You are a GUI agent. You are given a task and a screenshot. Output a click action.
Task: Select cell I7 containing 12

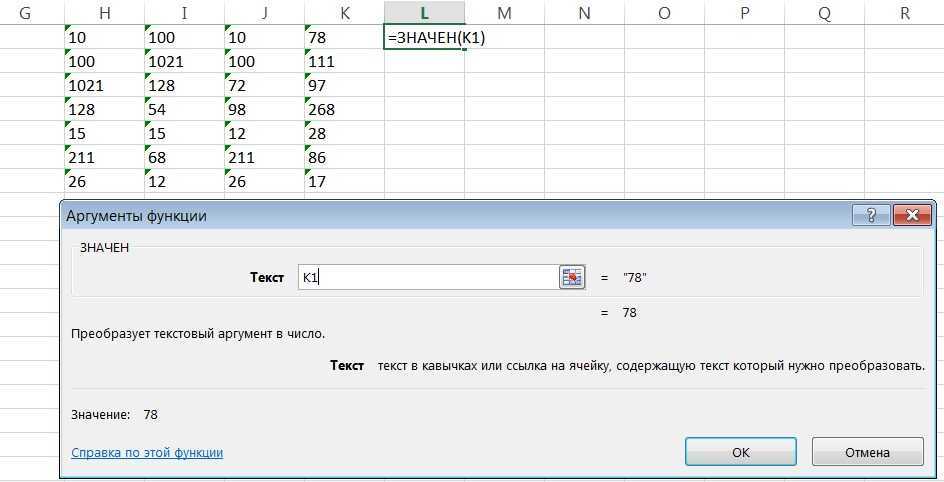[184, 182]
